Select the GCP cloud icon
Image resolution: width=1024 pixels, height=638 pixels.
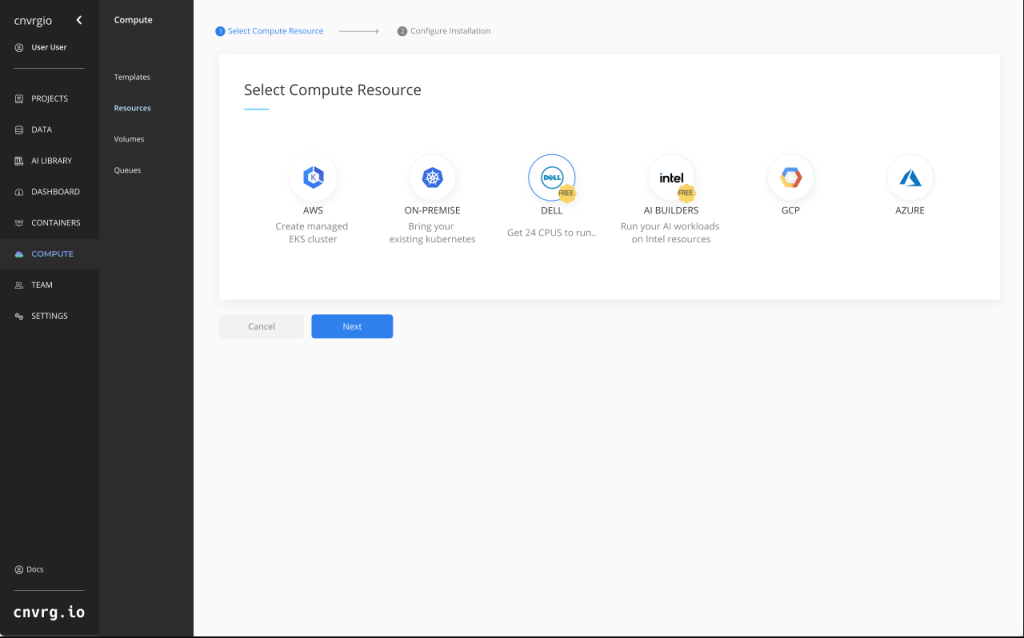(790, 177)
